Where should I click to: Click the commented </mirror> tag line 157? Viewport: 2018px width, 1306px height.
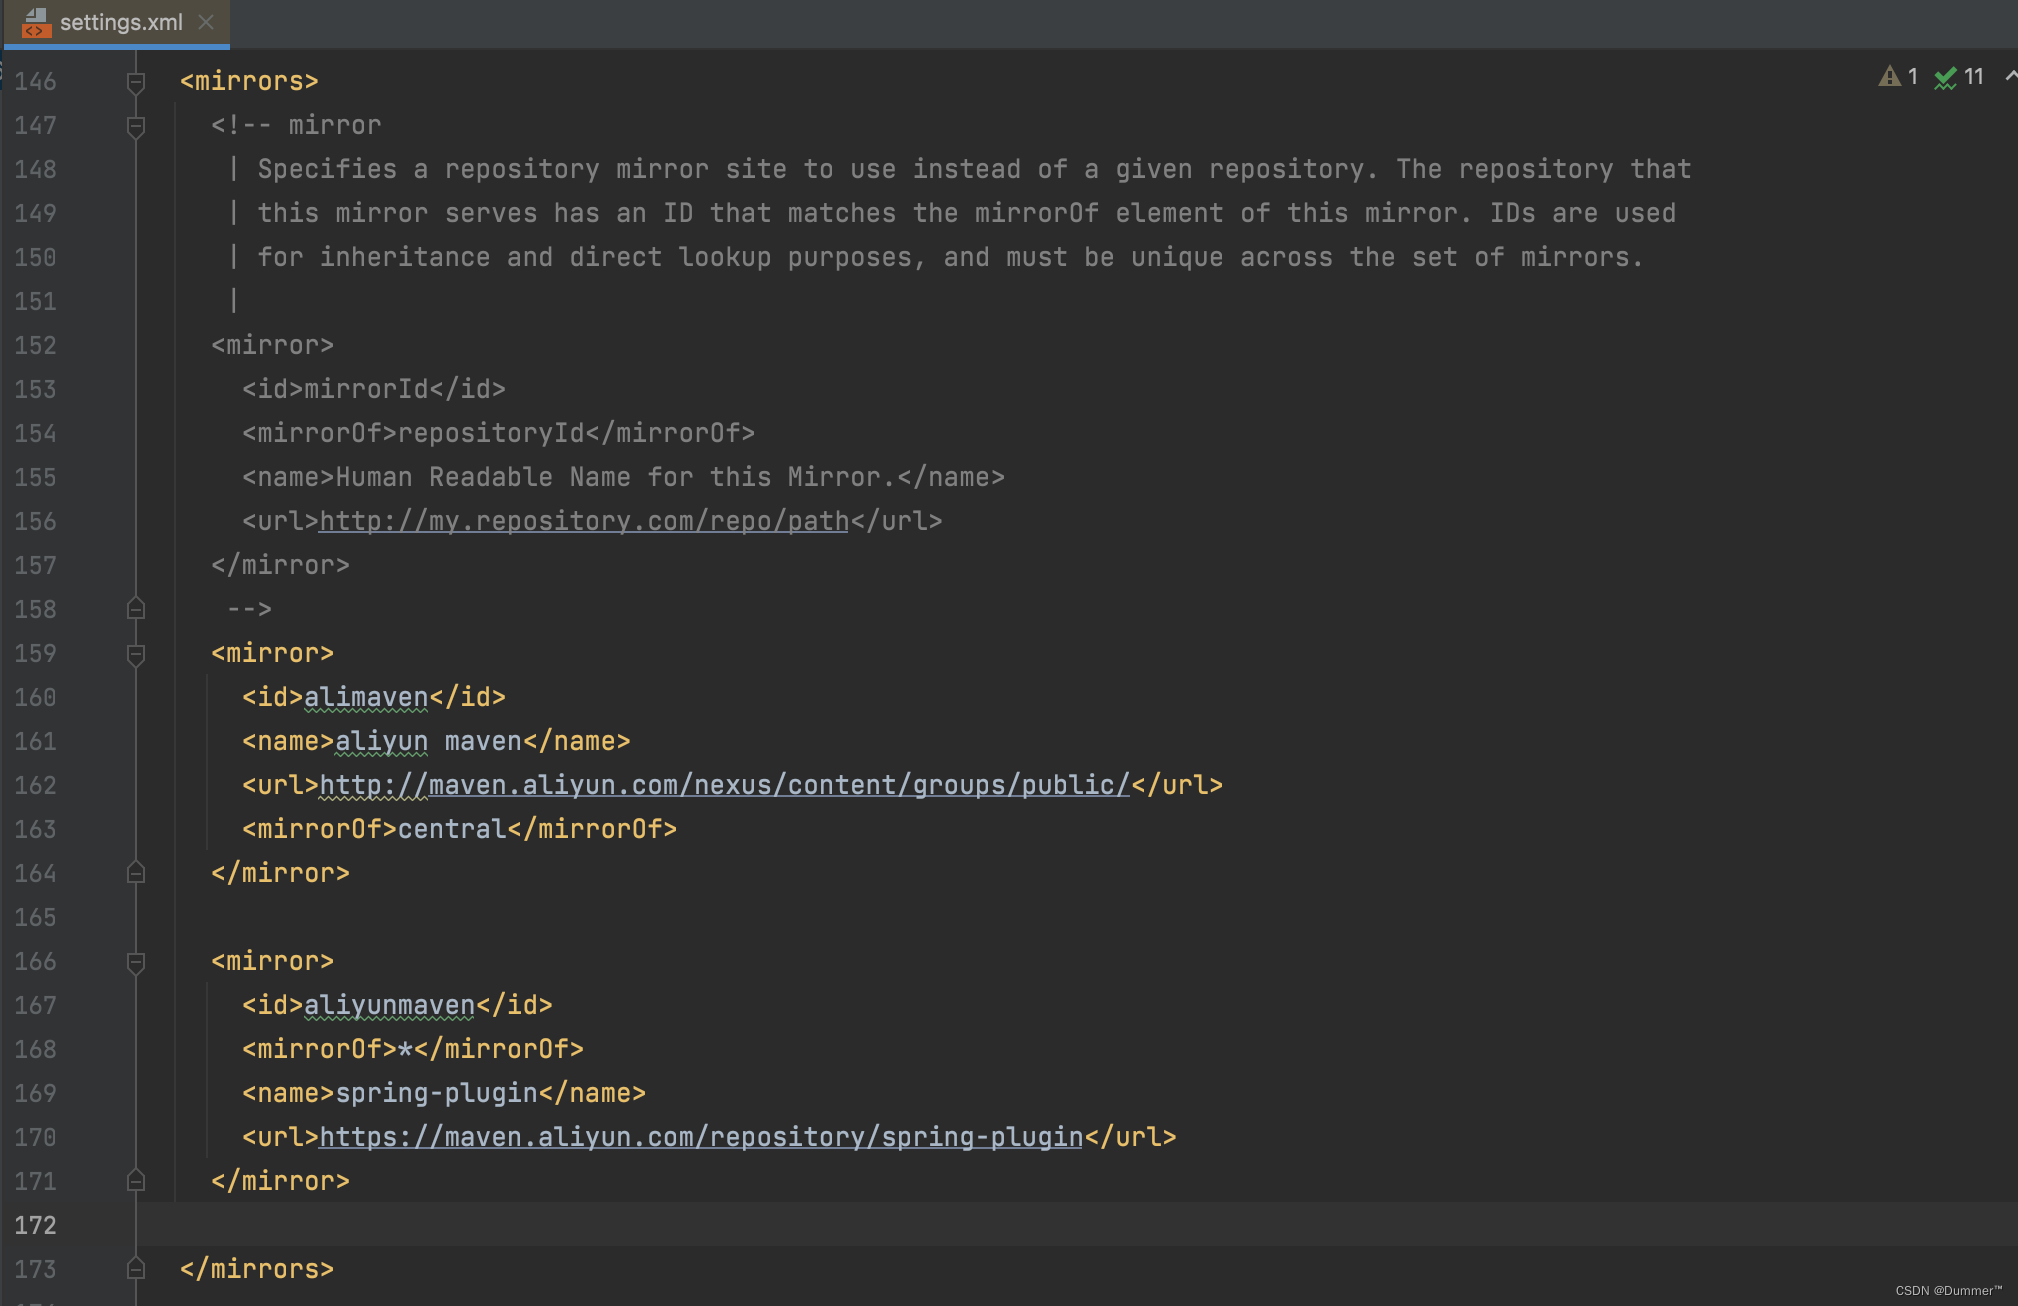tap(280, 565)
